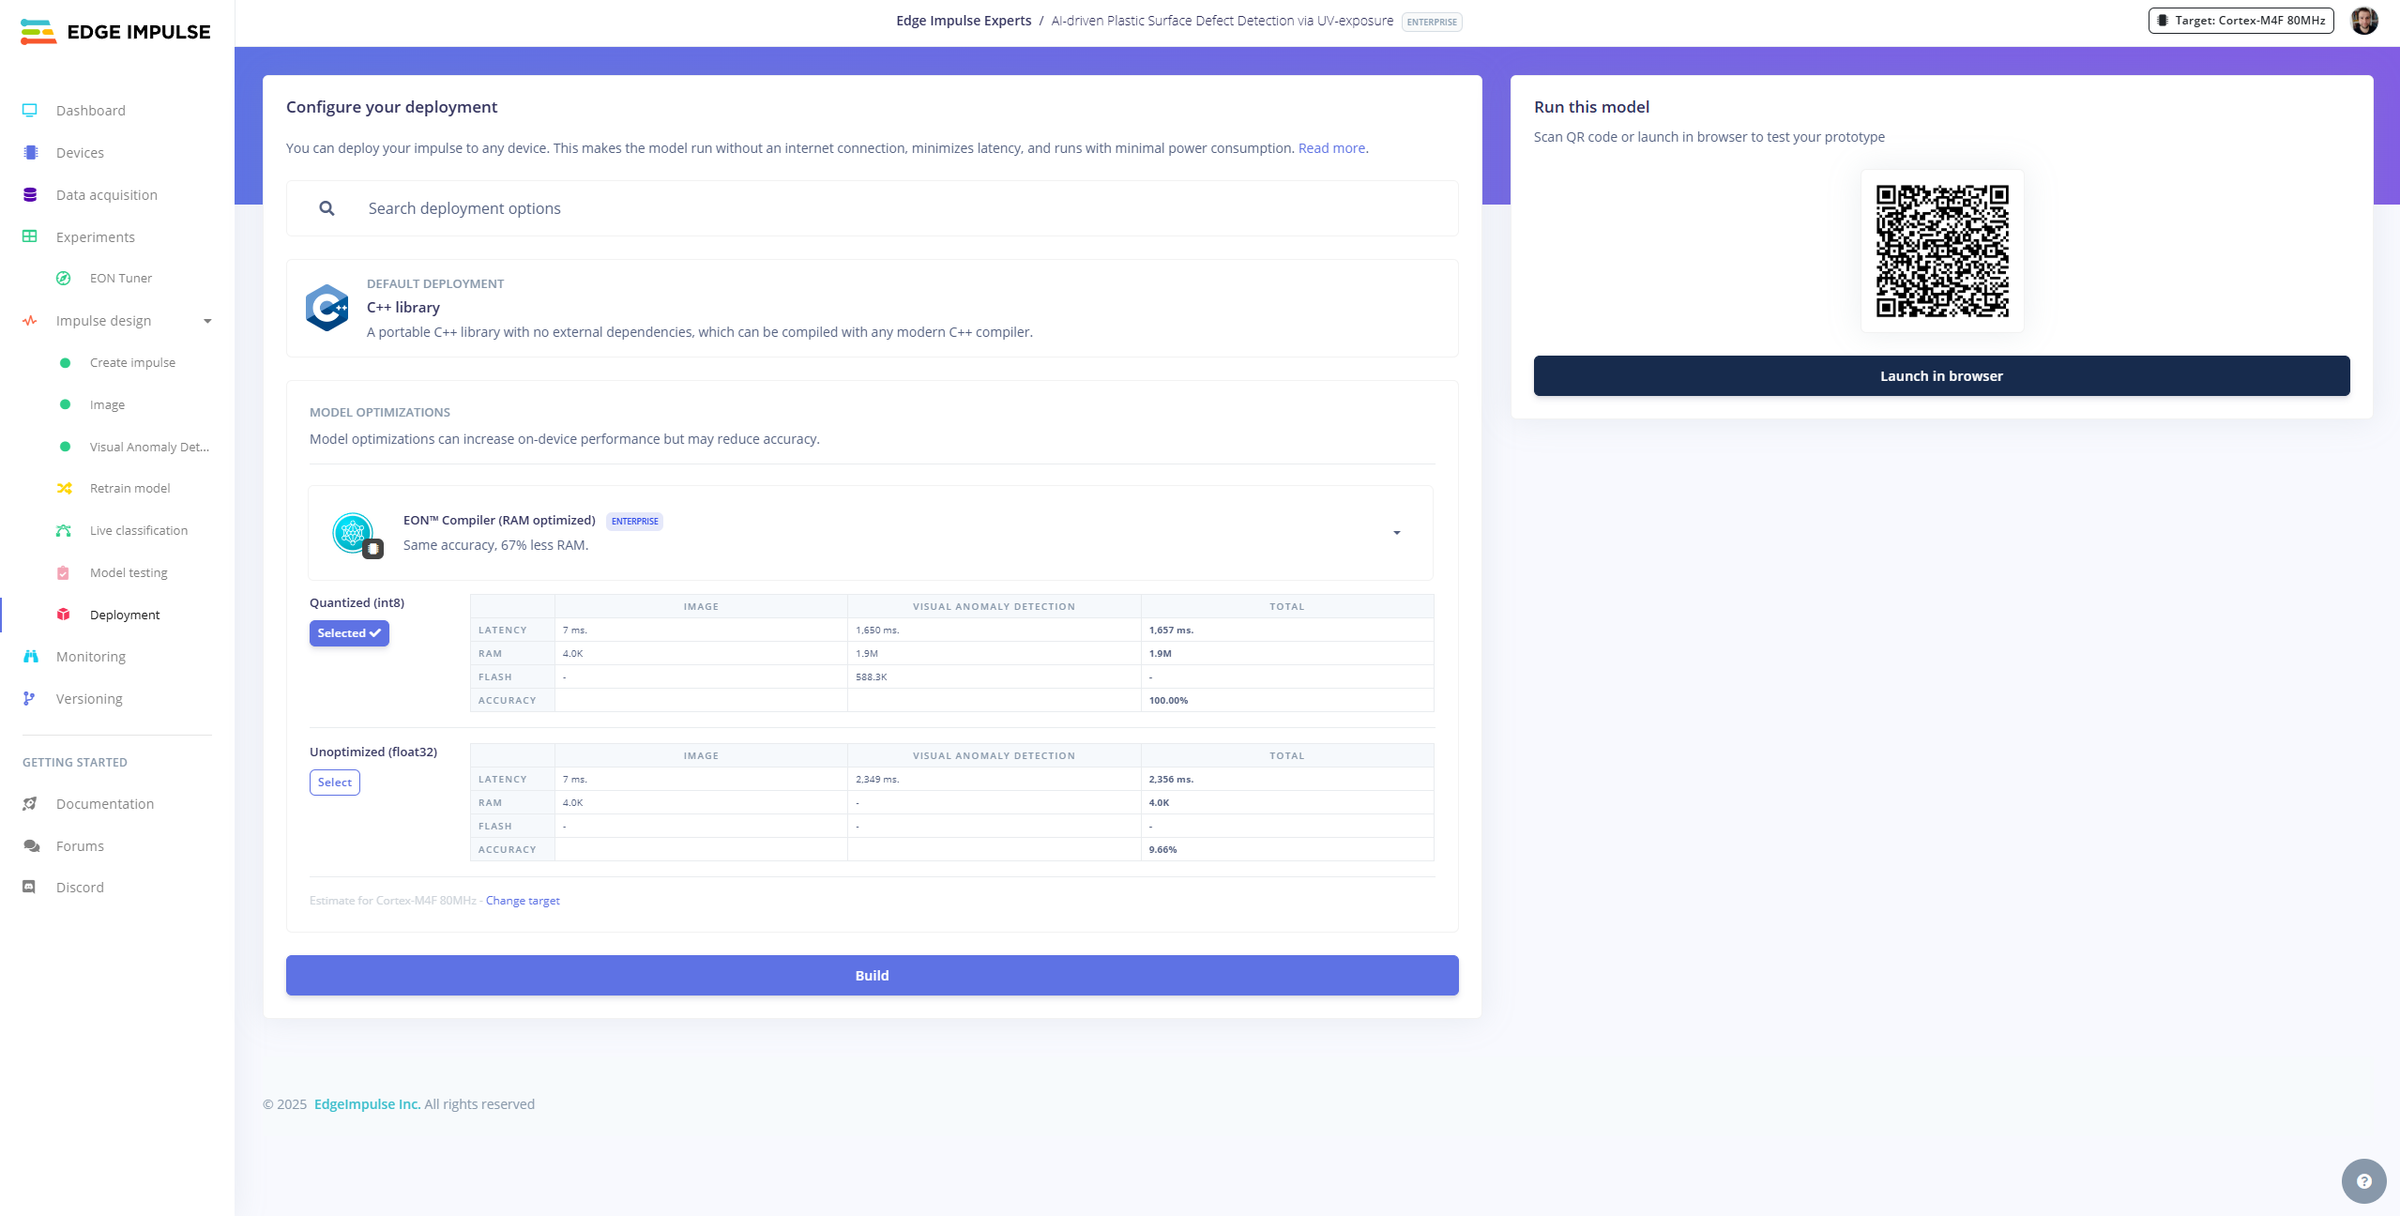
Task: Open the Versioning section
Action: tap(89, 699)
